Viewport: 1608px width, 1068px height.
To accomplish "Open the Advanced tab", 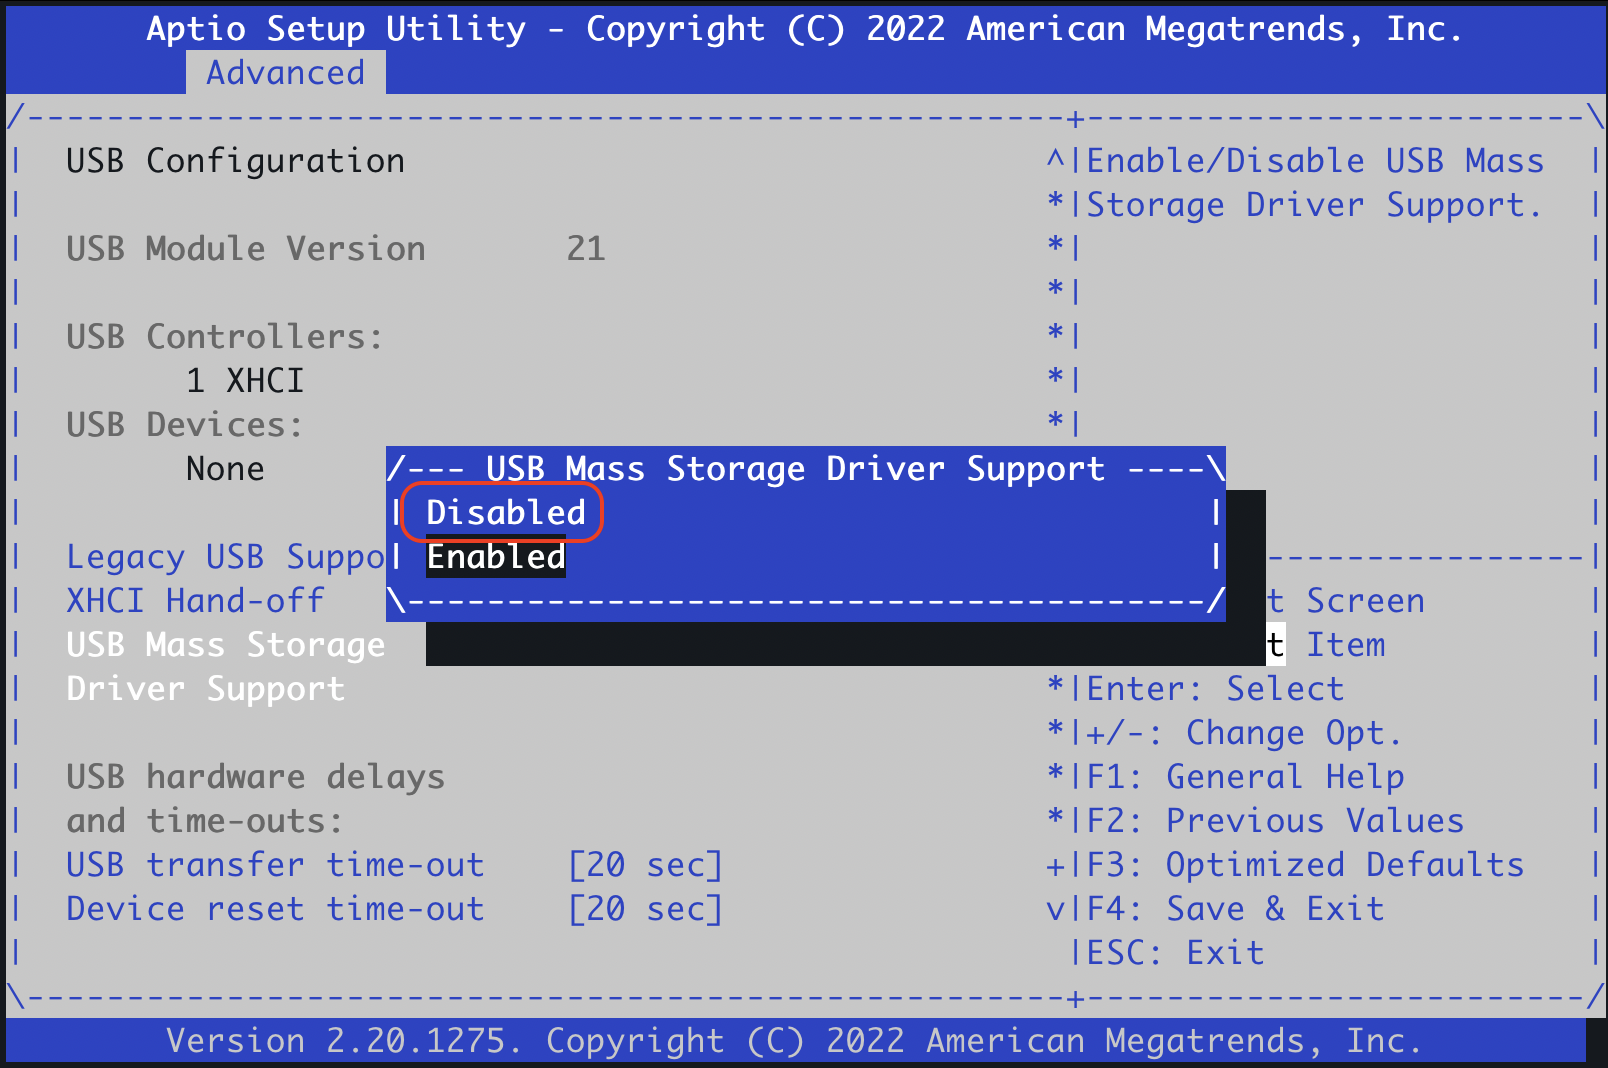I will (285, 73).
